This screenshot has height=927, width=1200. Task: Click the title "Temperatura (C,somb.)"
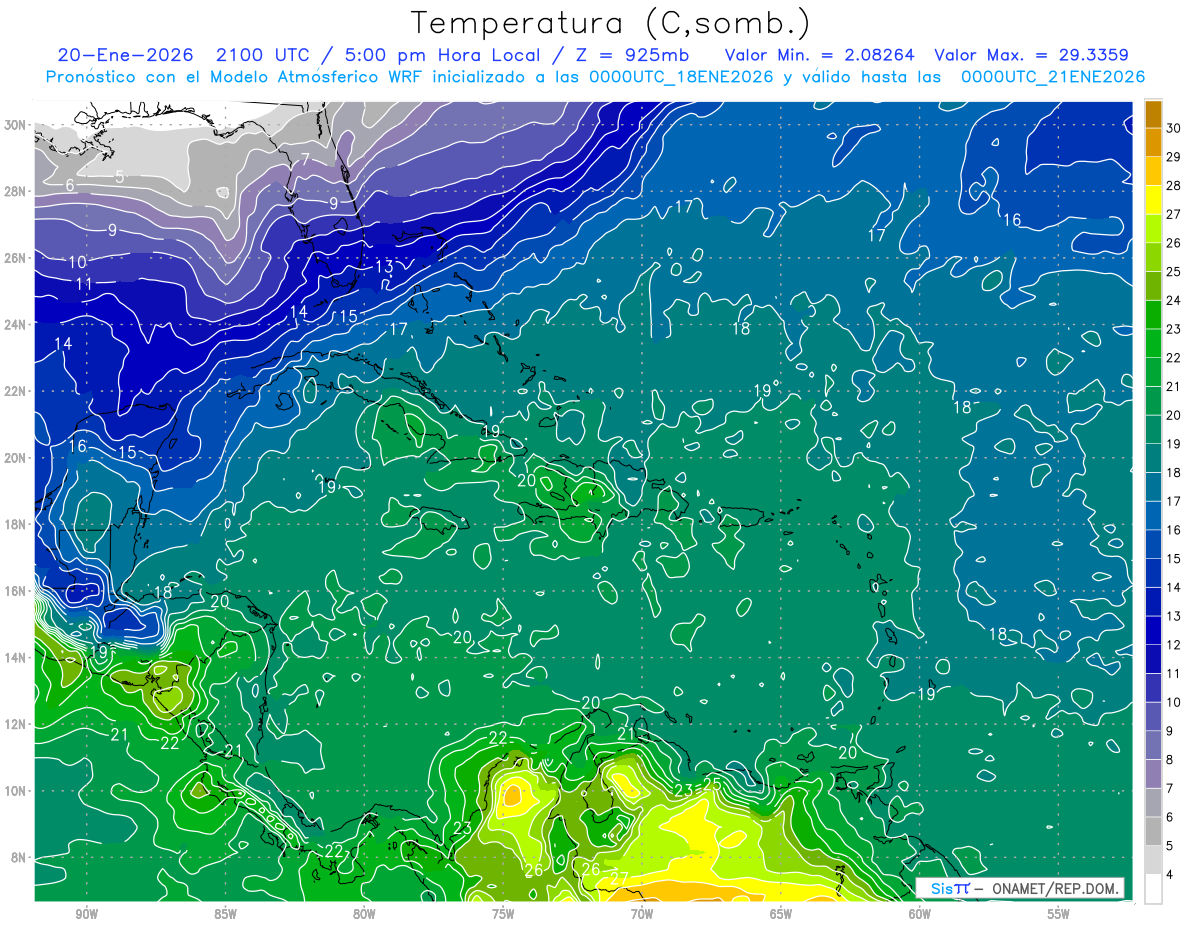[x=611, y=23]
